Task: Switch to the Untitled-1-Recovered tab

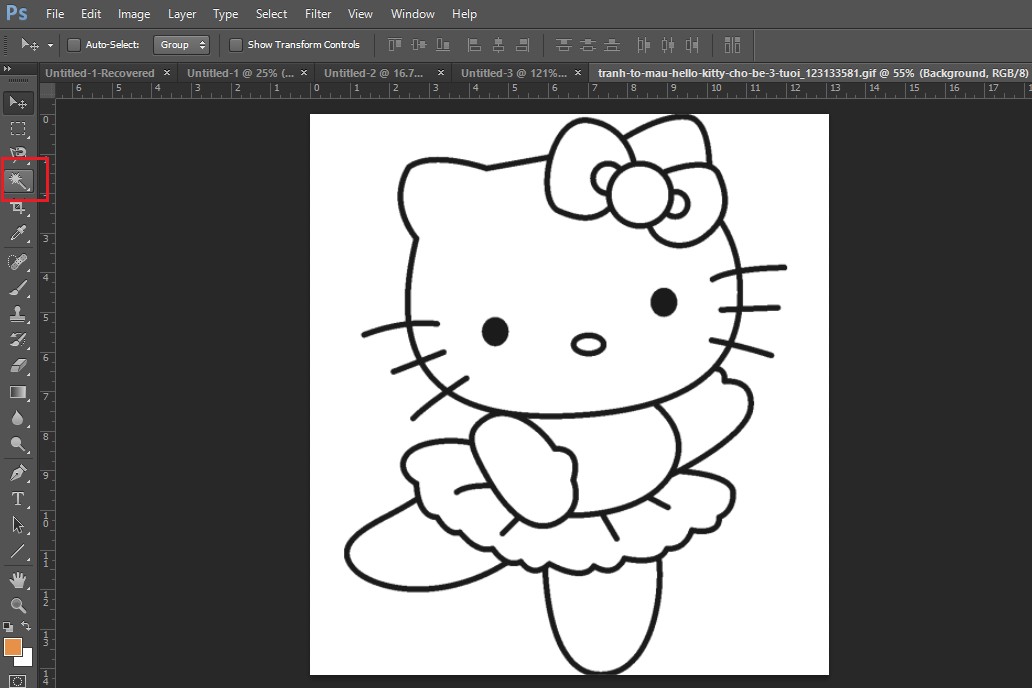Action: click(100, 73)
